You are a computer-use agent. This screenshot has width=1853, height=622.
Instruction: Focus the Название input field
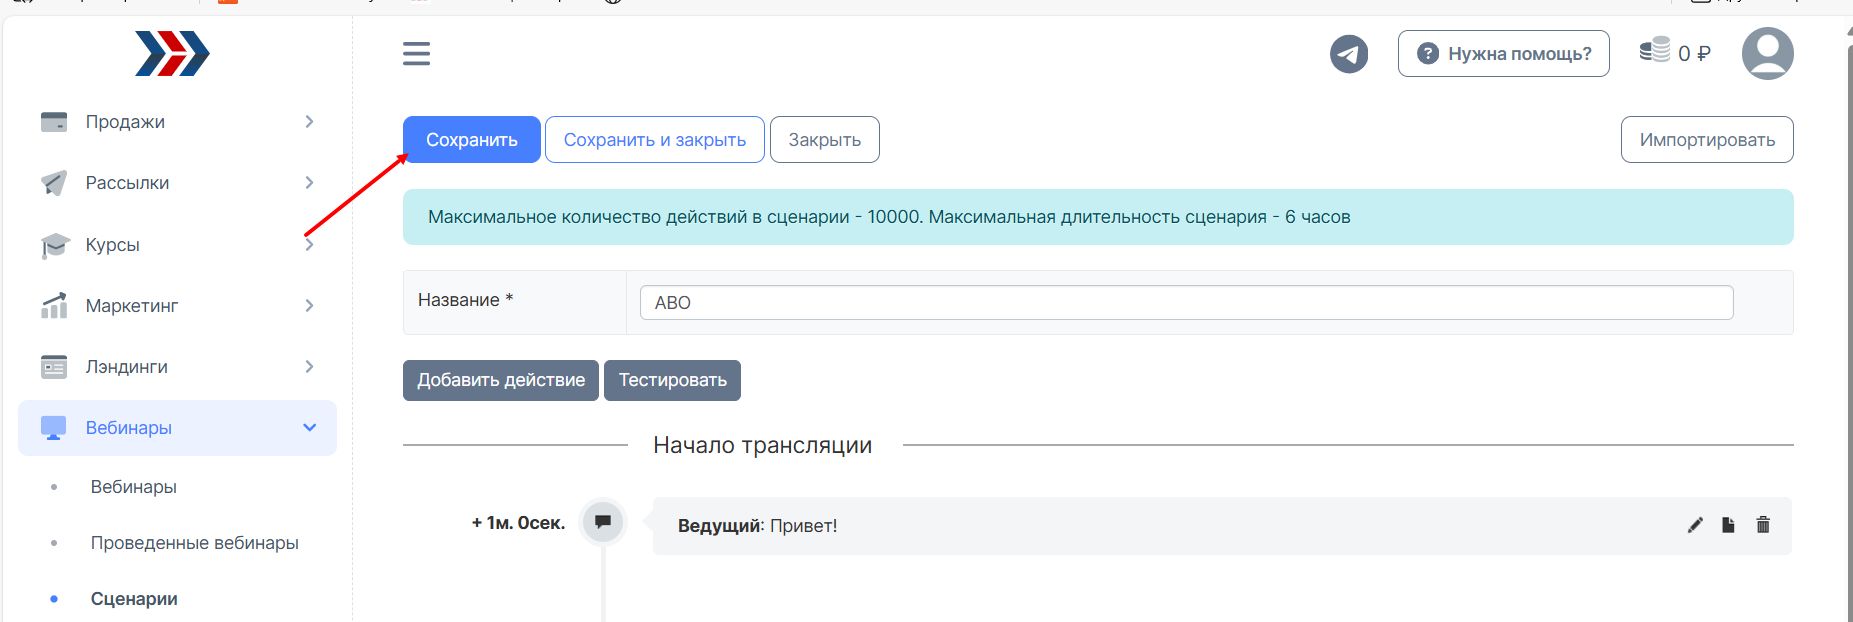tap(1185, 303)
